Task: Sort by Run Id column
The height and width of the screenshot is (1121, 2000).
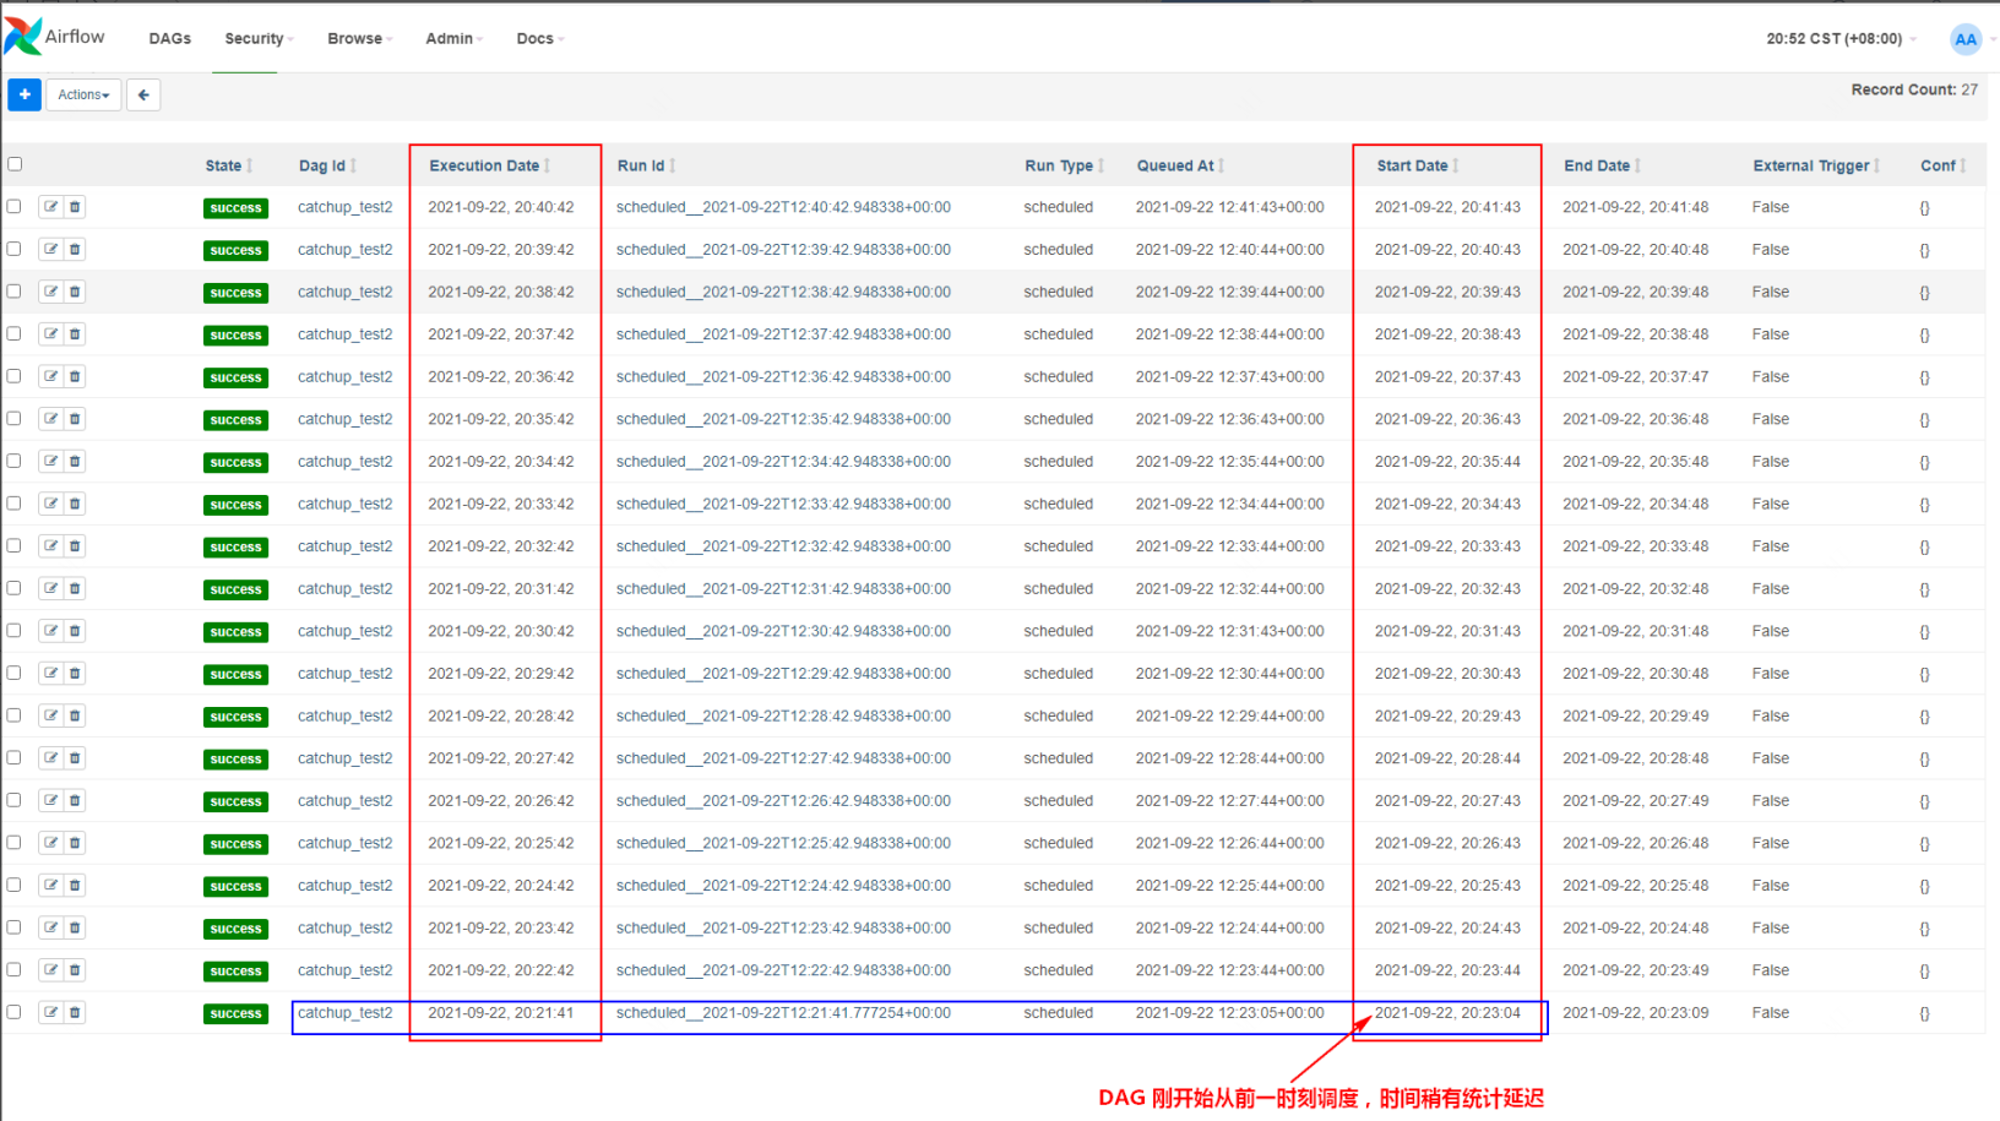Action: coord(646,166)
